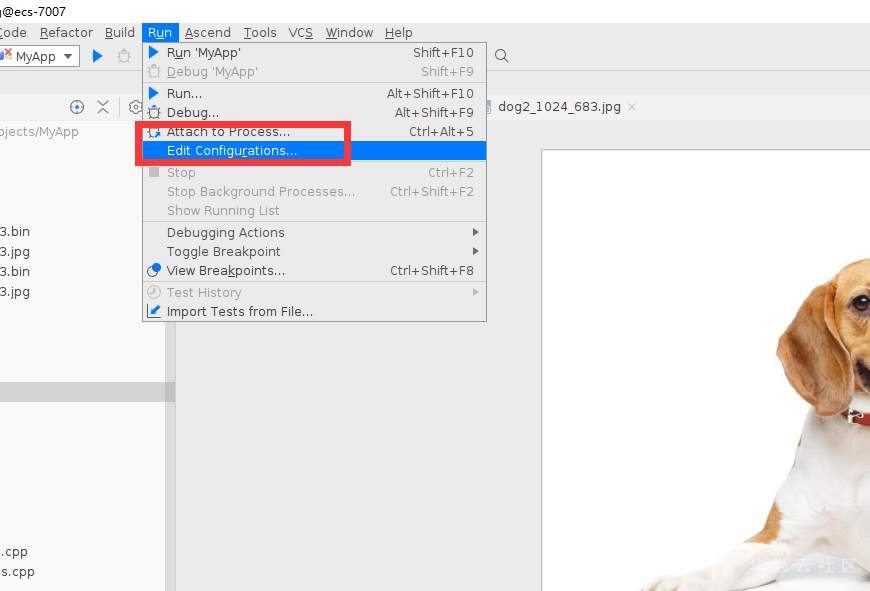
Task: Expand Toggle Breakpoint submenu
Action: point(315,251)
